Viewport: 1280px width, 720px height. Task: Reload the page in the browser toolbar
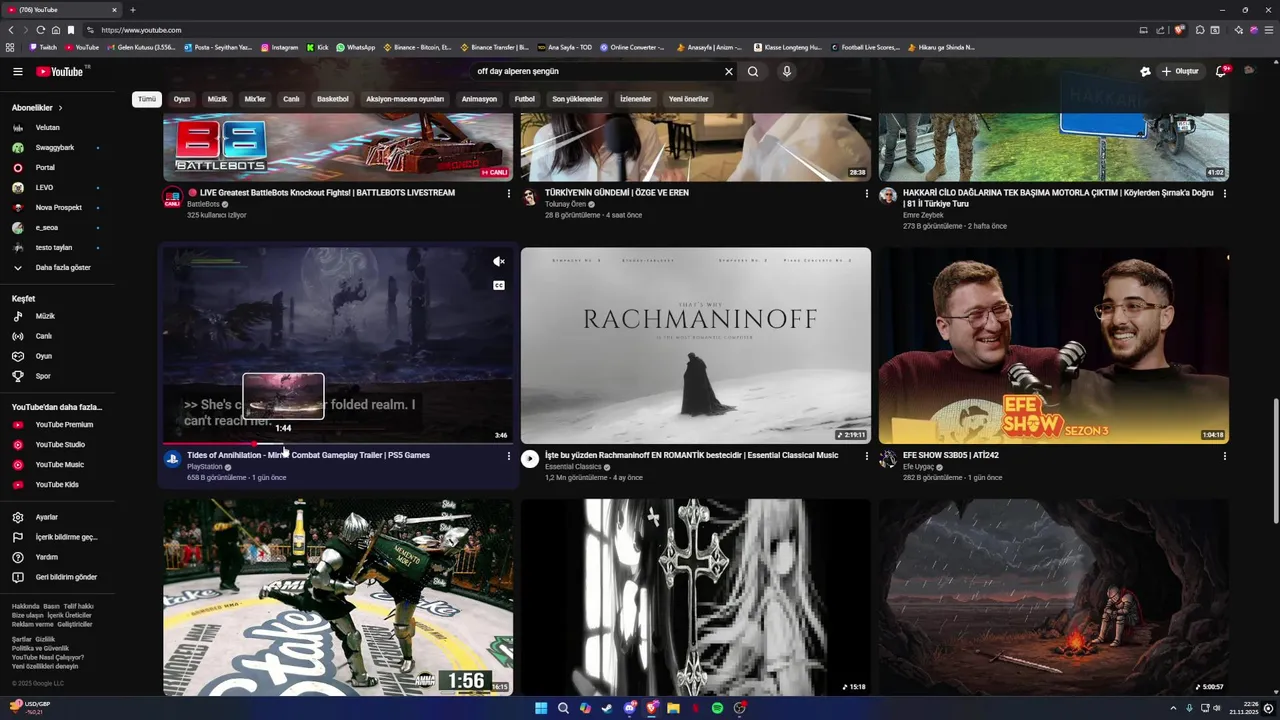[40, 30]
